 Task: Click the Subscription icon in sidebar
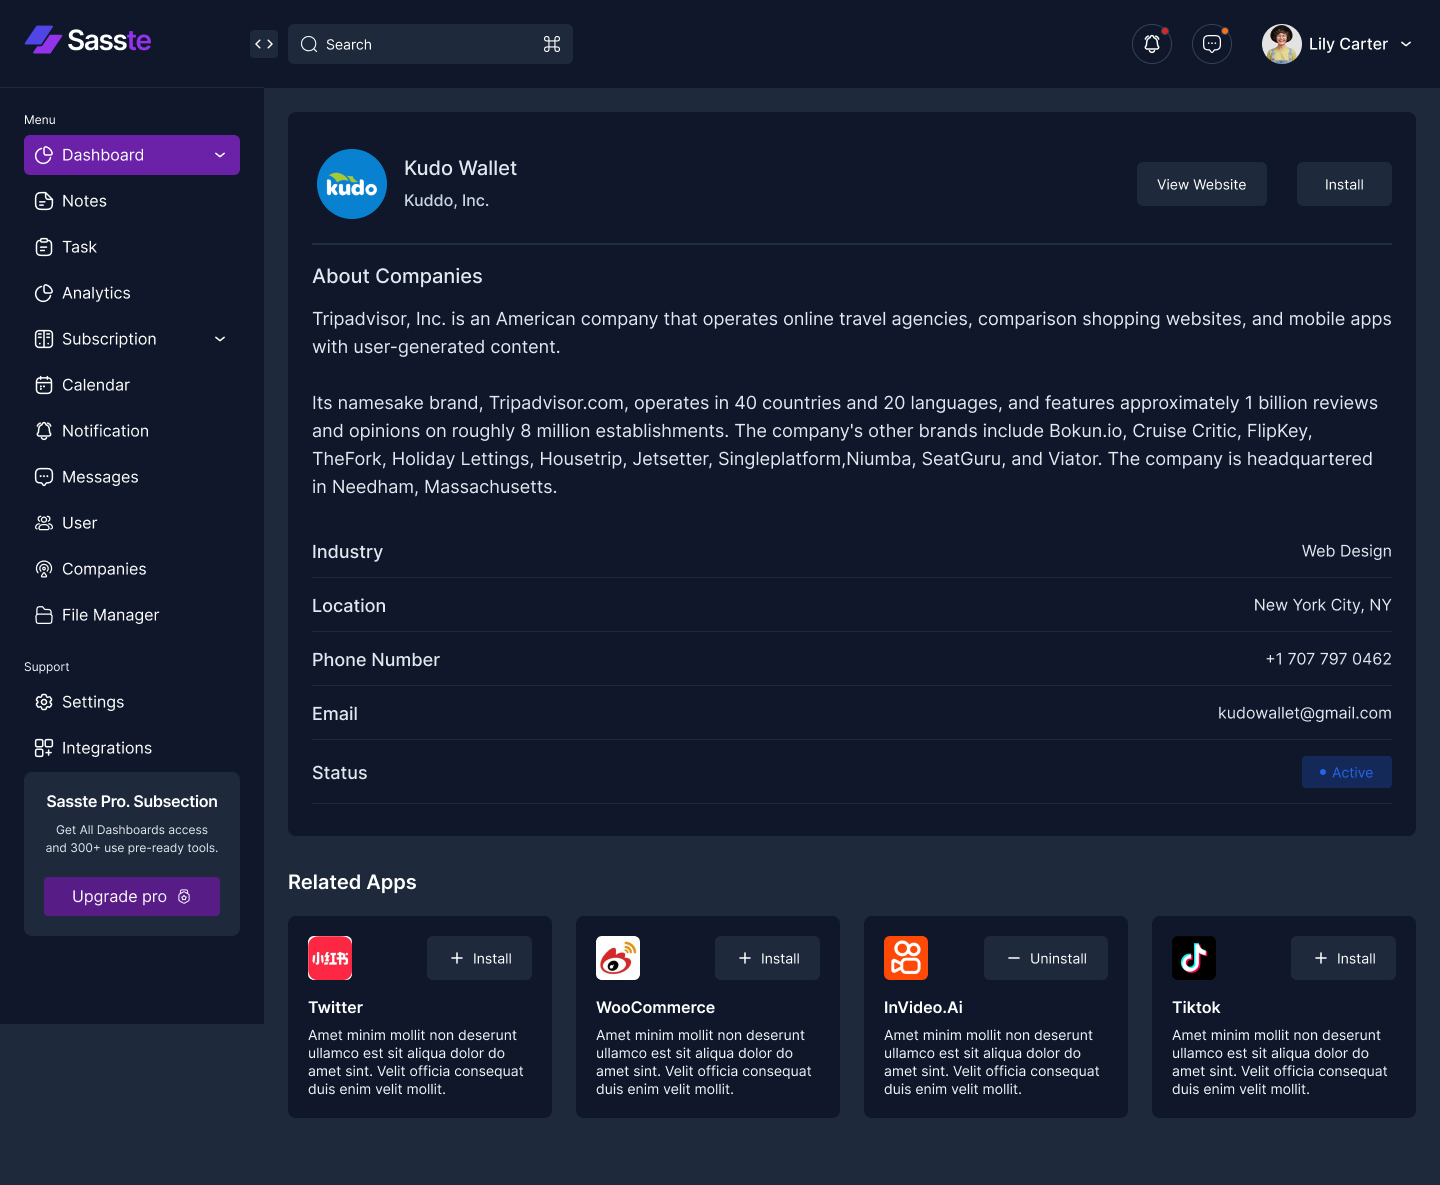coord(44,339)
